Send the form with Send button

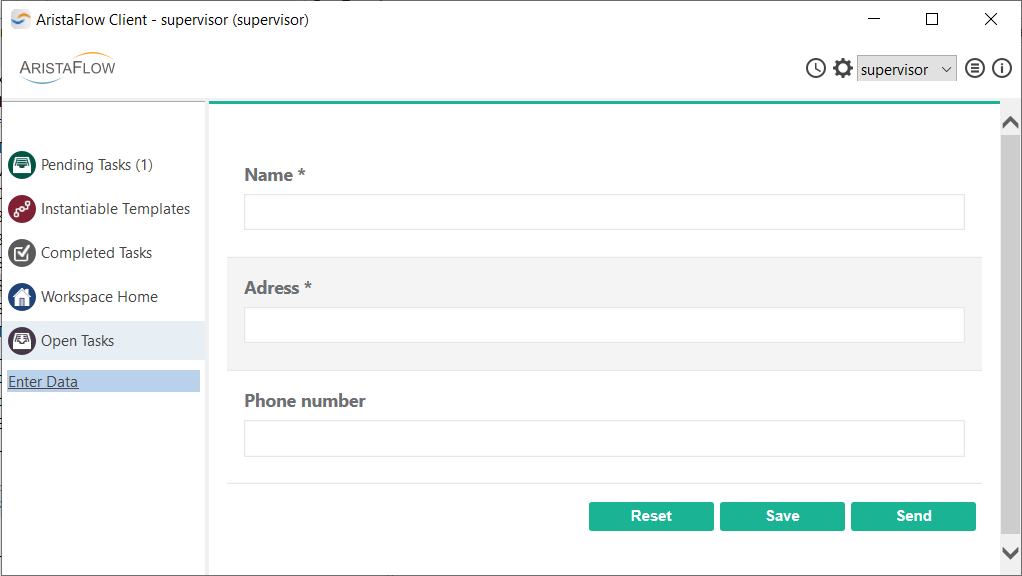pyautogui.click(x=913, y=516)
